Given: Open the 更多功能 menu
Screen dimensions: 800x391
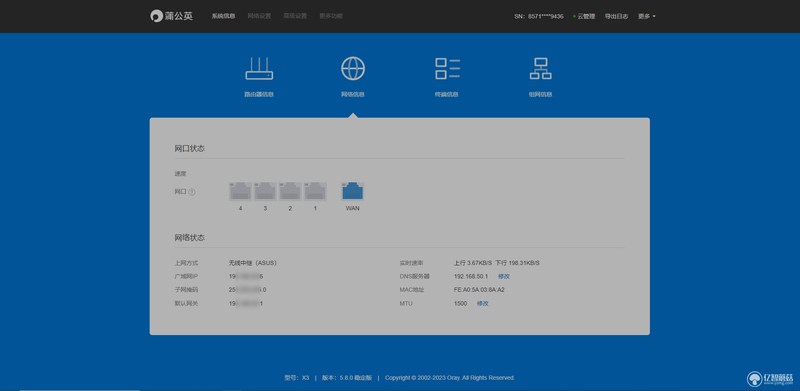Looking at the screenshot, I should coord(331,16).
